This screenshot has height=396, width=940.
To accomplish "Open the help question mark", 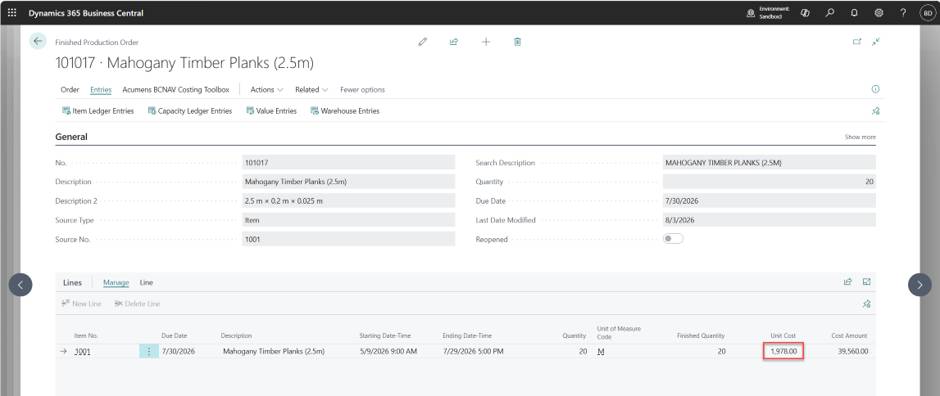I will (x=903, y=13).
